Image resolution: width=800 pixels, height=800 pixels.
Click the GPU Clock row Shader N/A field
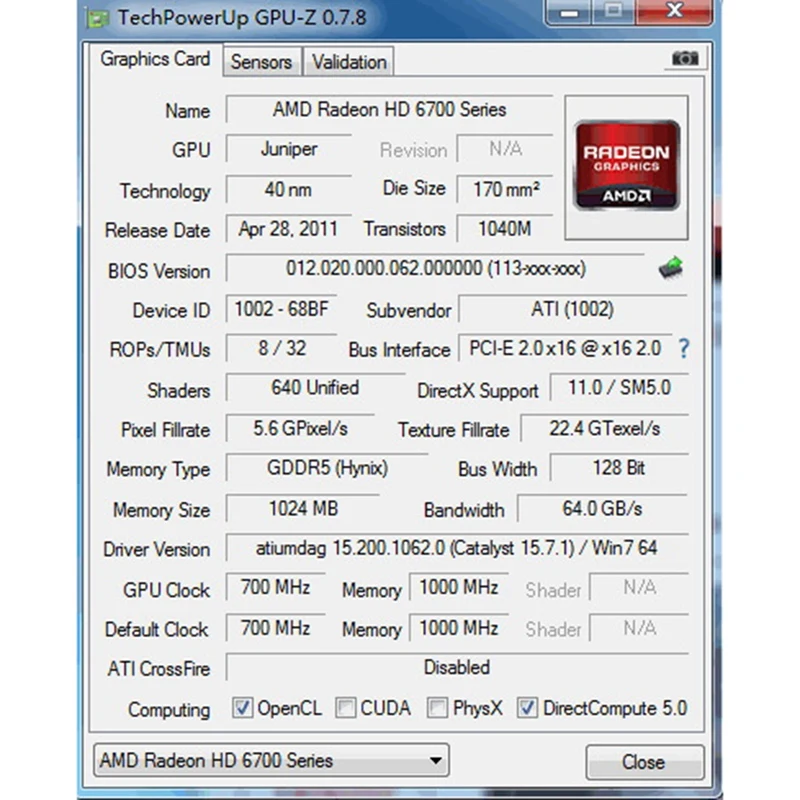(639, 587)
